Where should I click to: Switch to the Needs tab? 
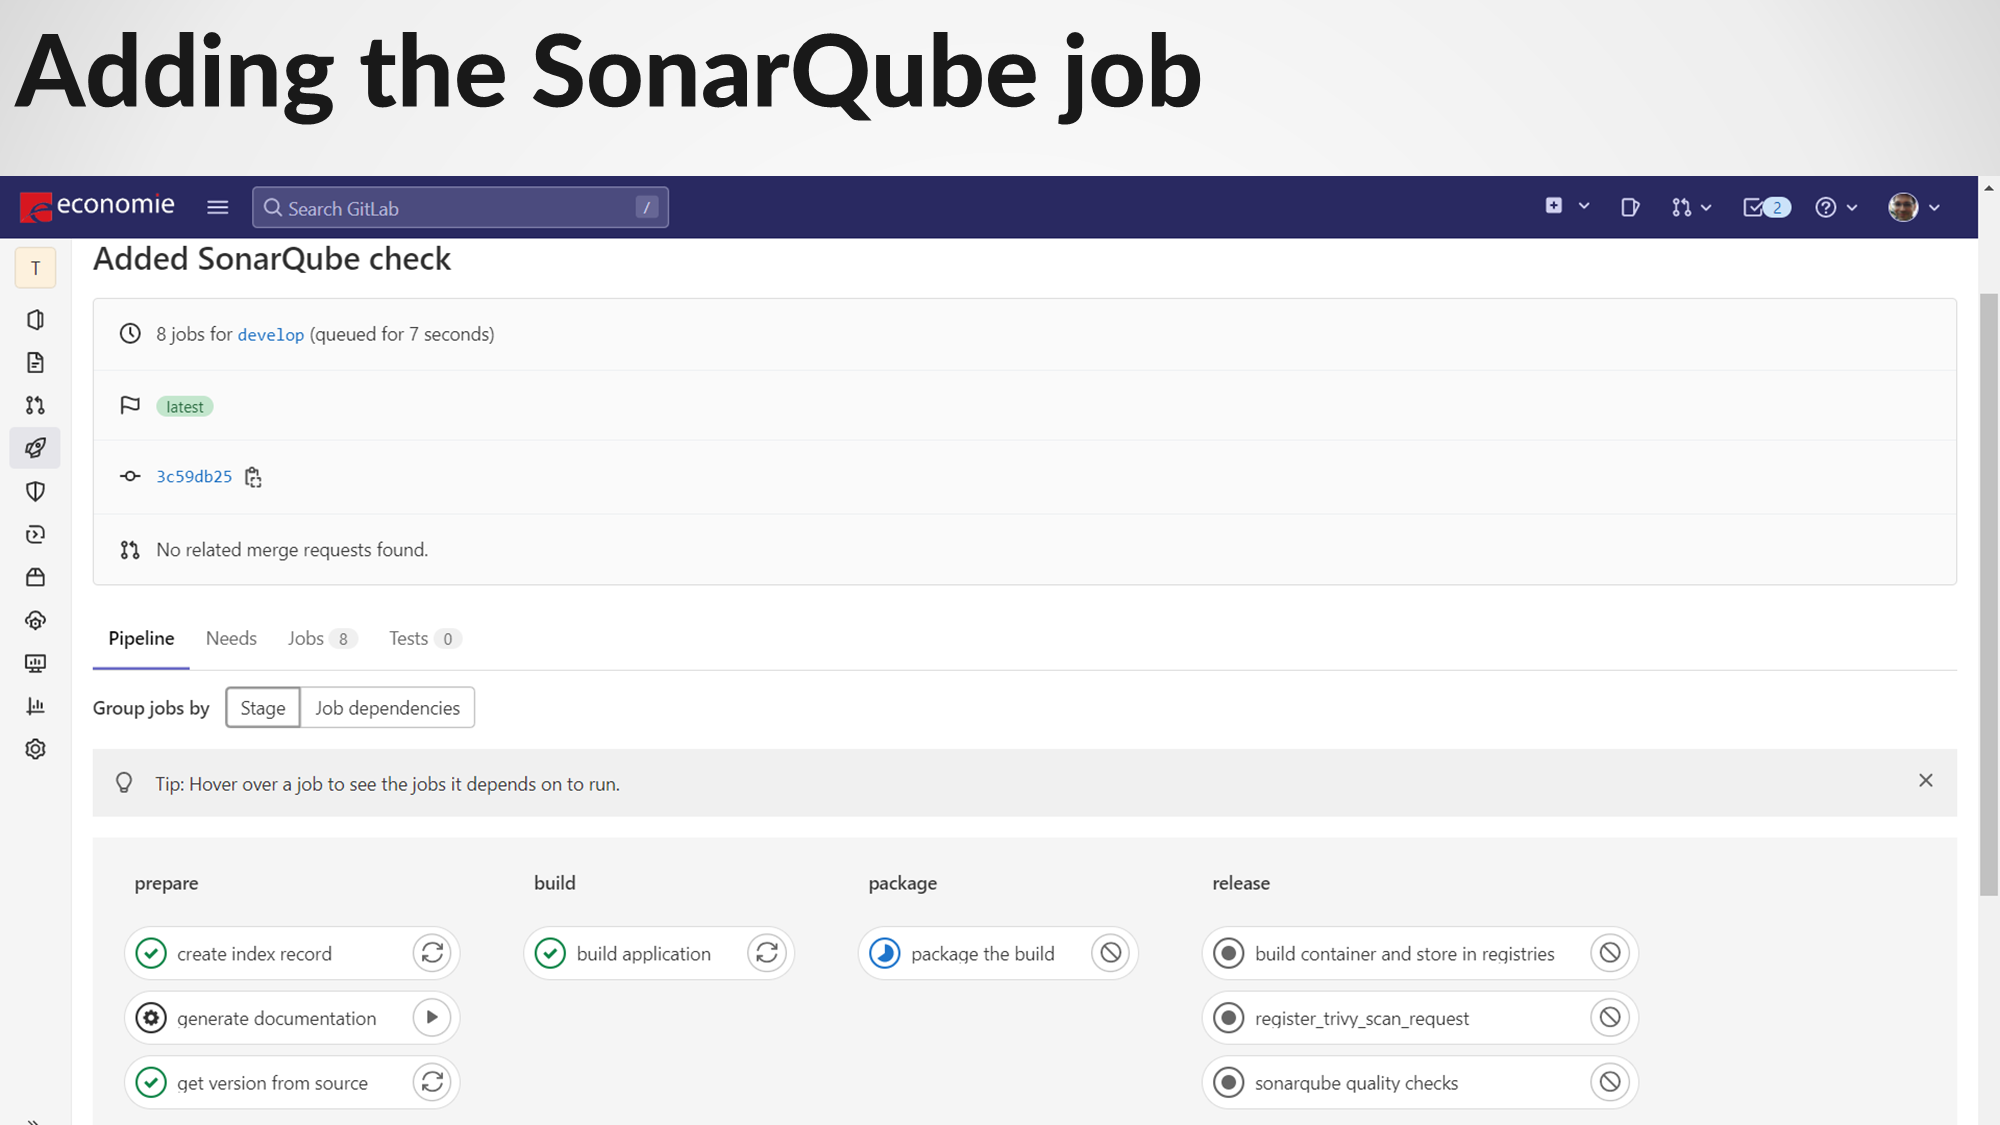click(231, 638)
